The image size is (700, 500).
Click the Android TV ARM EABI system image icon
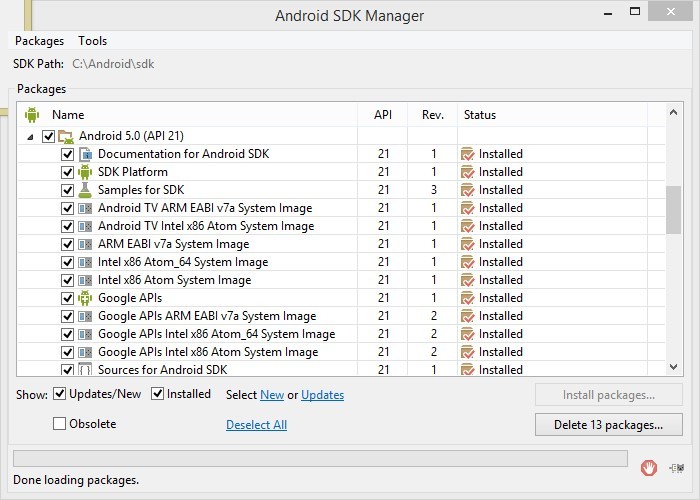click(85, 208)
